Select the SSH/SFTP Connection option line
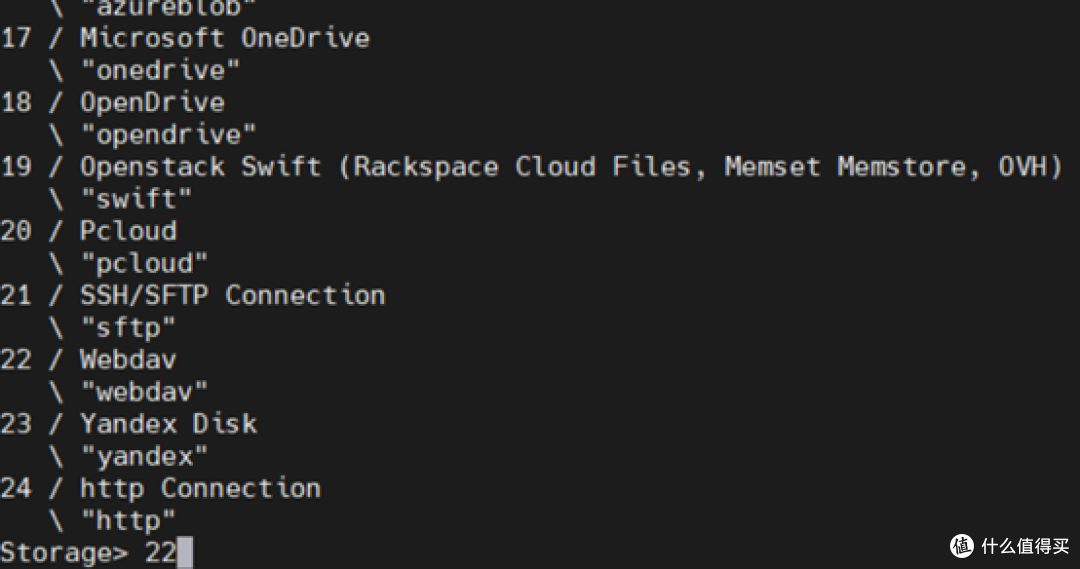The width and height of the screenshot is (1080, 569). 232,296
